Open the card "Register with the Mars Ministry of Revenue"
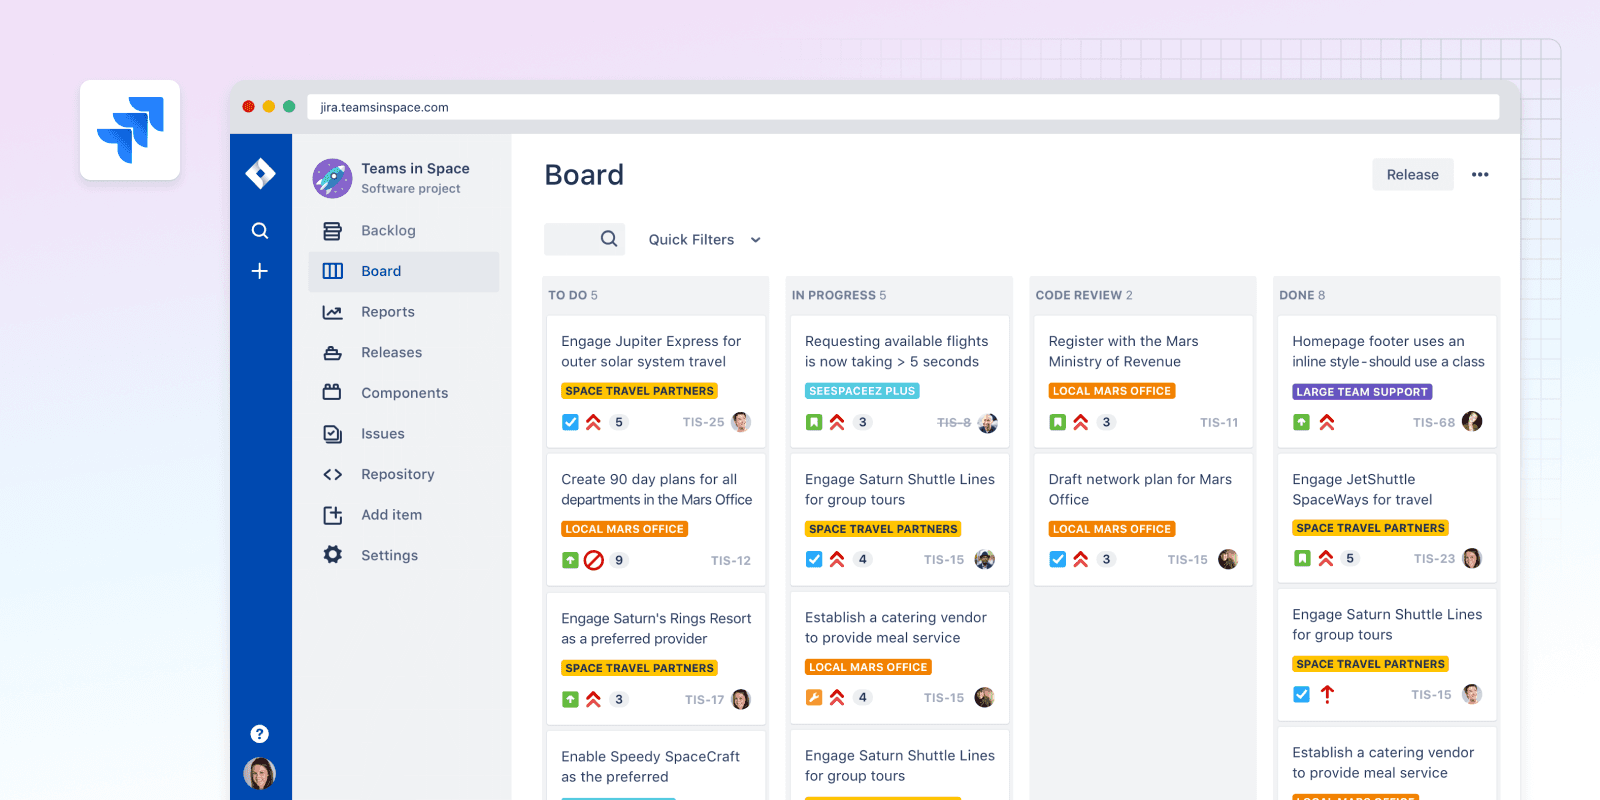 (x=1143, y=381)
